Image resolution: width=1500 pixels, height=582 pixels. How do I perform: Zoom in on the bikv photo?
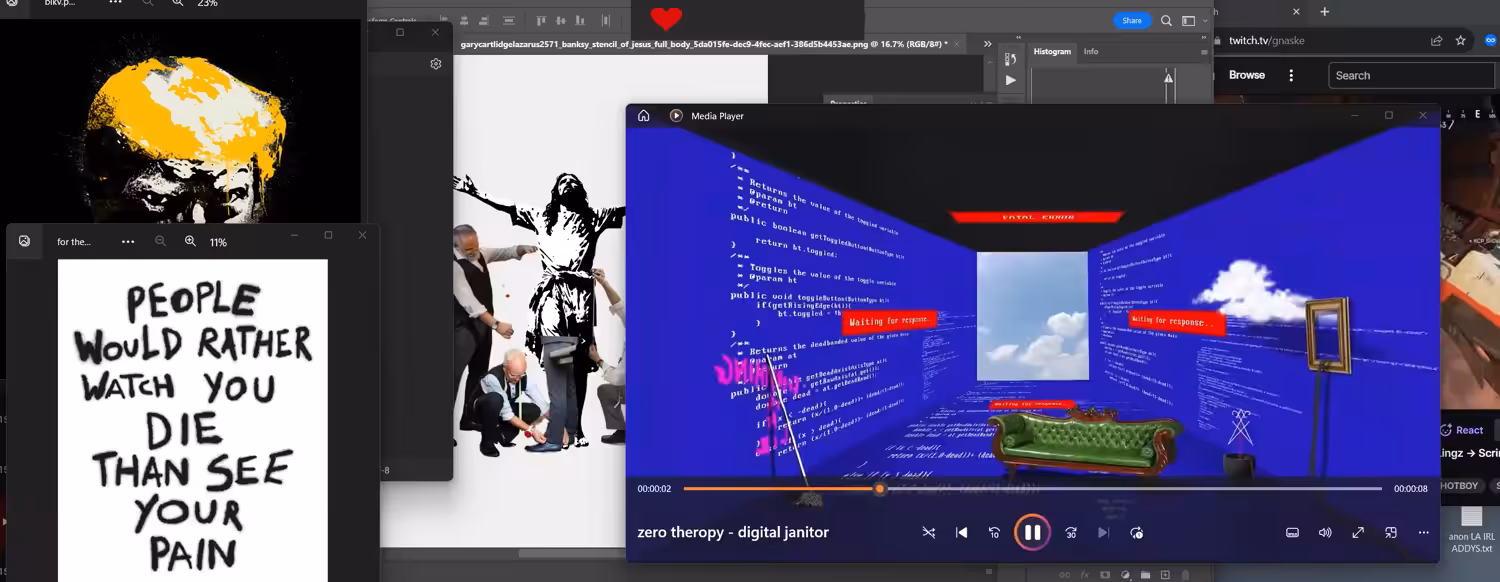pos(178,3)
